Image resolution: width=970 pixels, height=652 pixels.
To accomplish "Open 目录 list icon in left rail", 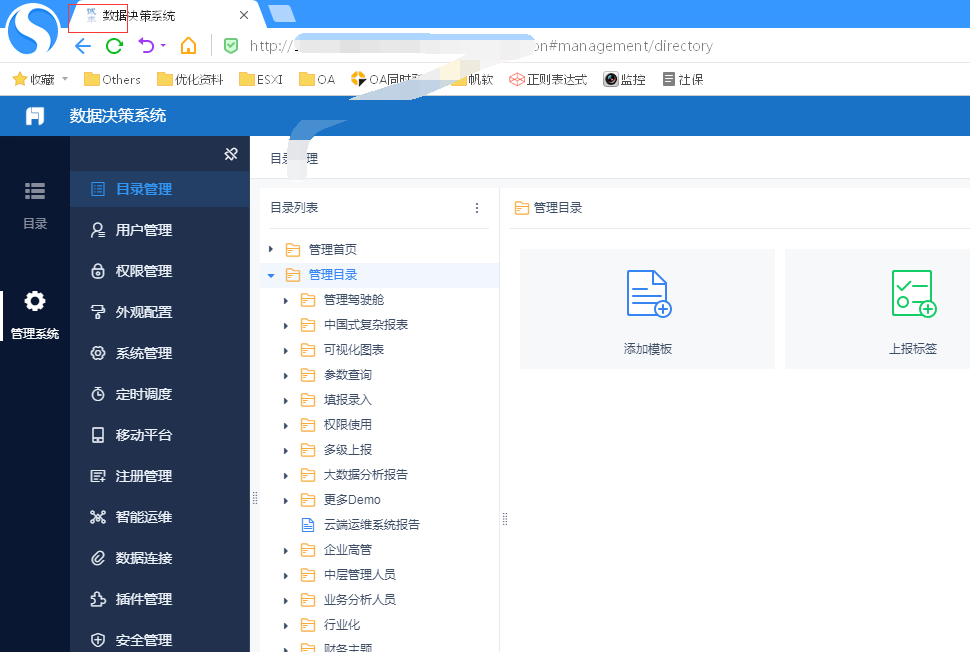I will 35,191.
